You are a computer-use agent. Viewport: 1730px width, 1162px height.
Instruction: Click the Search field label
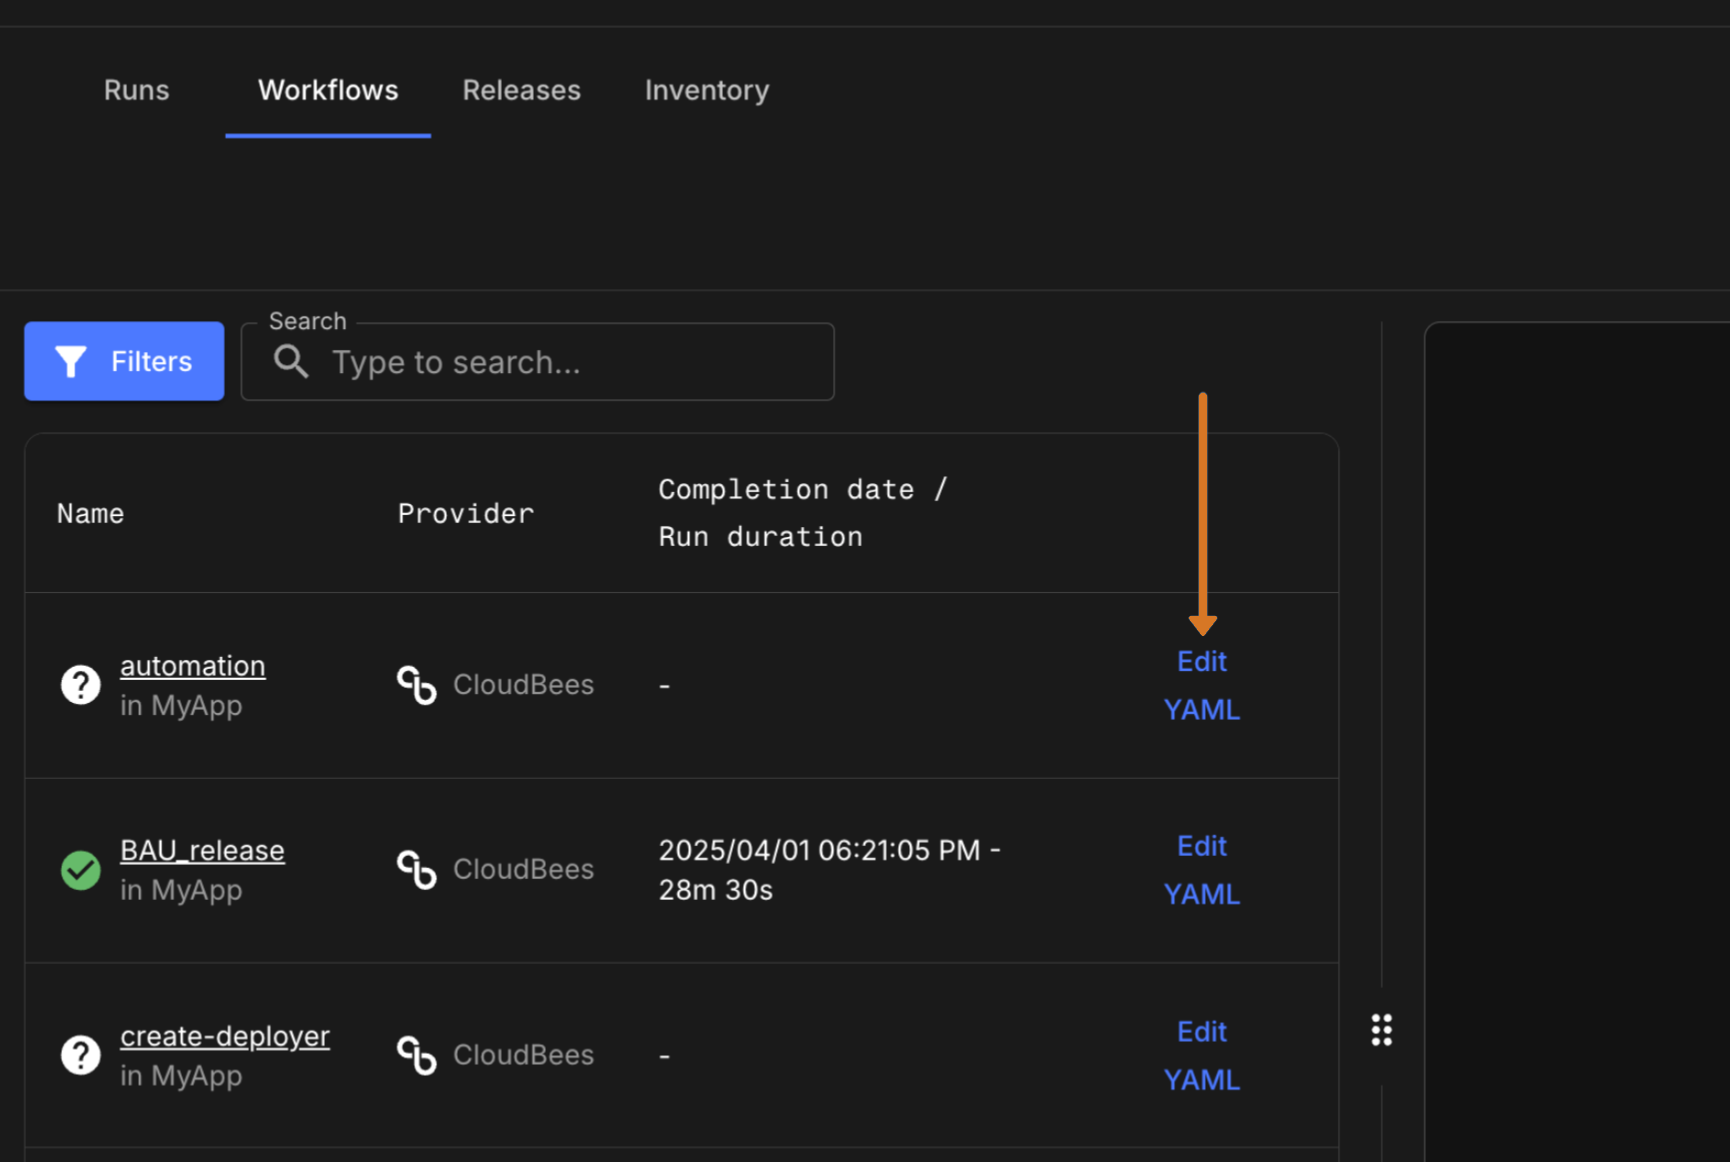307,321
